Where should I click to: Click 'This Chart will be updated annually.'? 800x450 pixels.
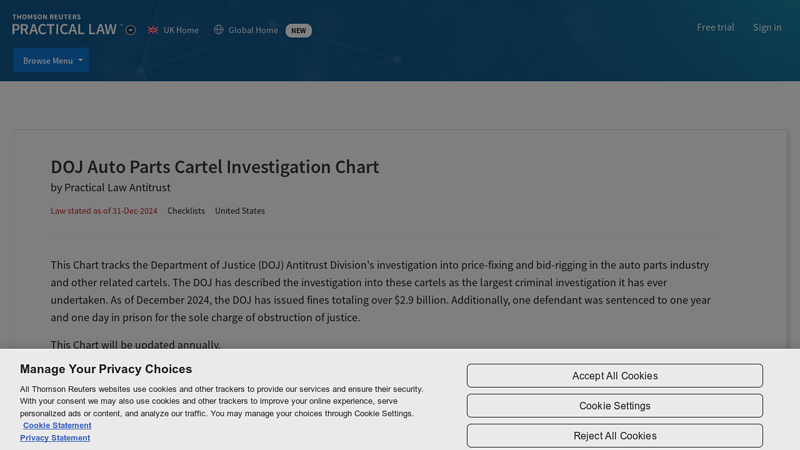[x=136, y=344]
